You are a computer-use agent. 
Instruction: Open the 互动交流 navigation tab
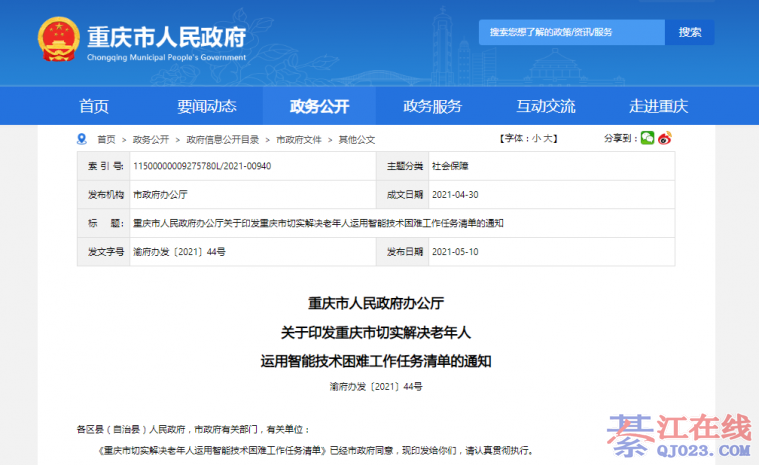[x=545, y=106]
